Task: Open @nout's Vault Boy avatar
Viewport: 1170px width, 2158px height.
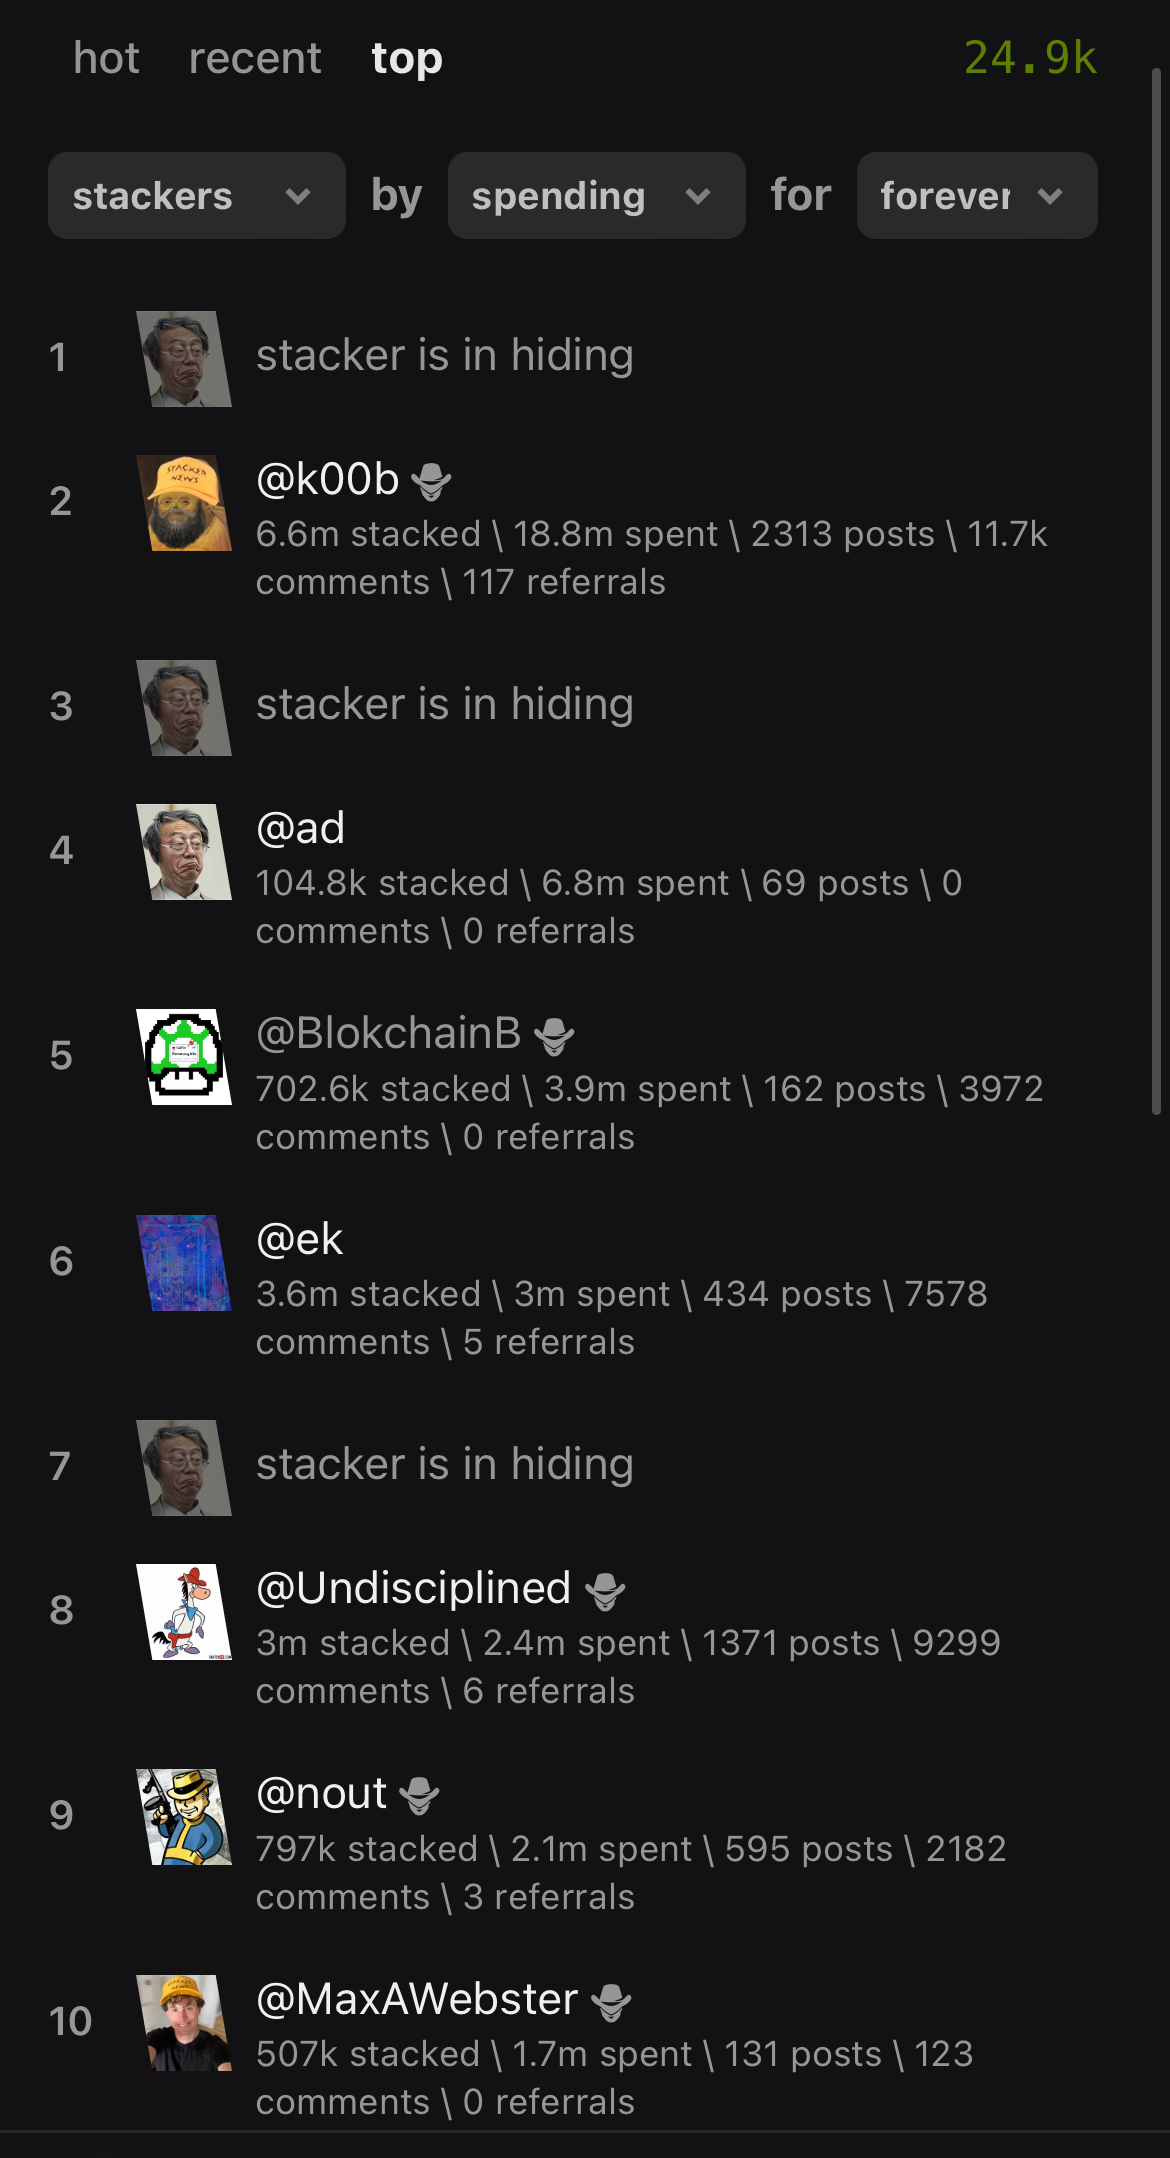Action: pyautogui.click(x=184, y=1817)
